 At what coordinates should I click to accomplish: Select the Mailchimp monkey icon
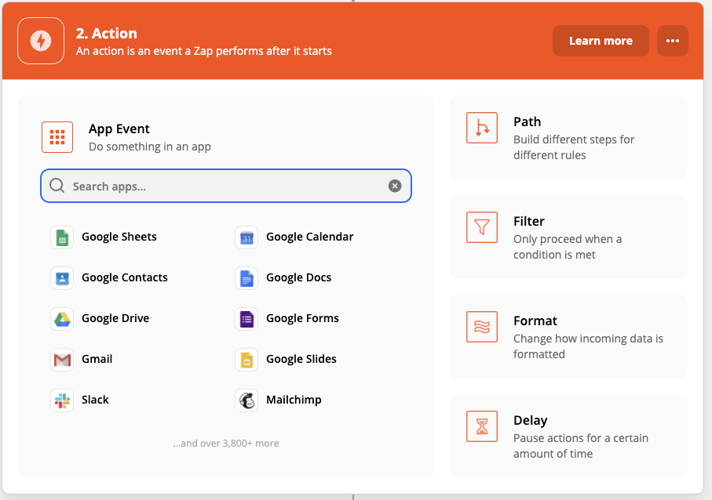(x=247, y=401)
